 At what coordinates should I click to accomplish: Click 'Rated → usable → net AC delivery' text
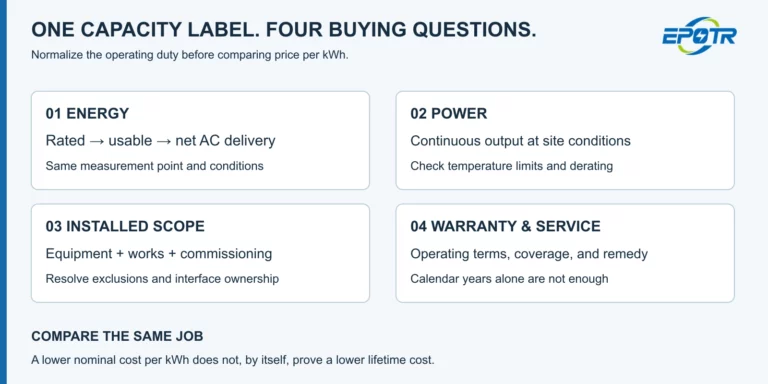pyautogui.click(x=161, y=141)
